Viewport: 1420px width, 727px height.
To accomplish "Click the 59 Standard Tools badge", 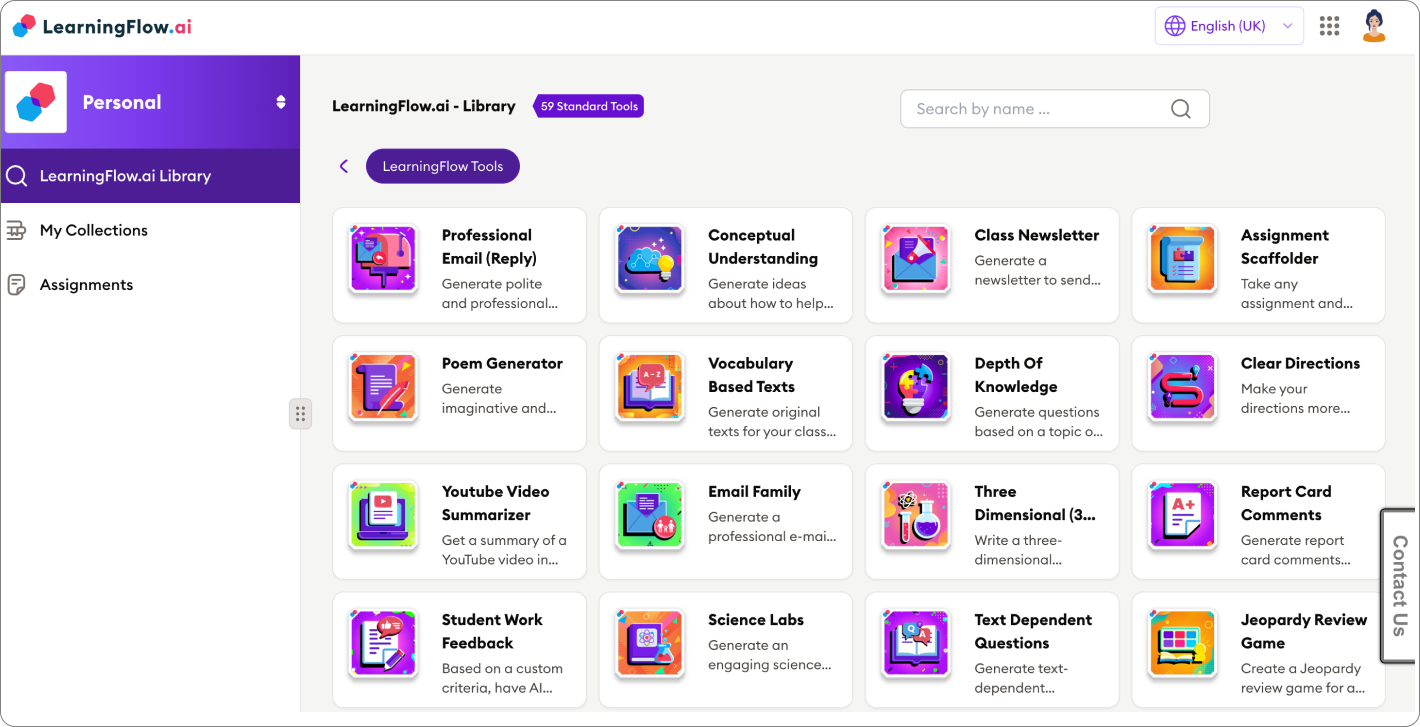I will click(x=589, y=106).
